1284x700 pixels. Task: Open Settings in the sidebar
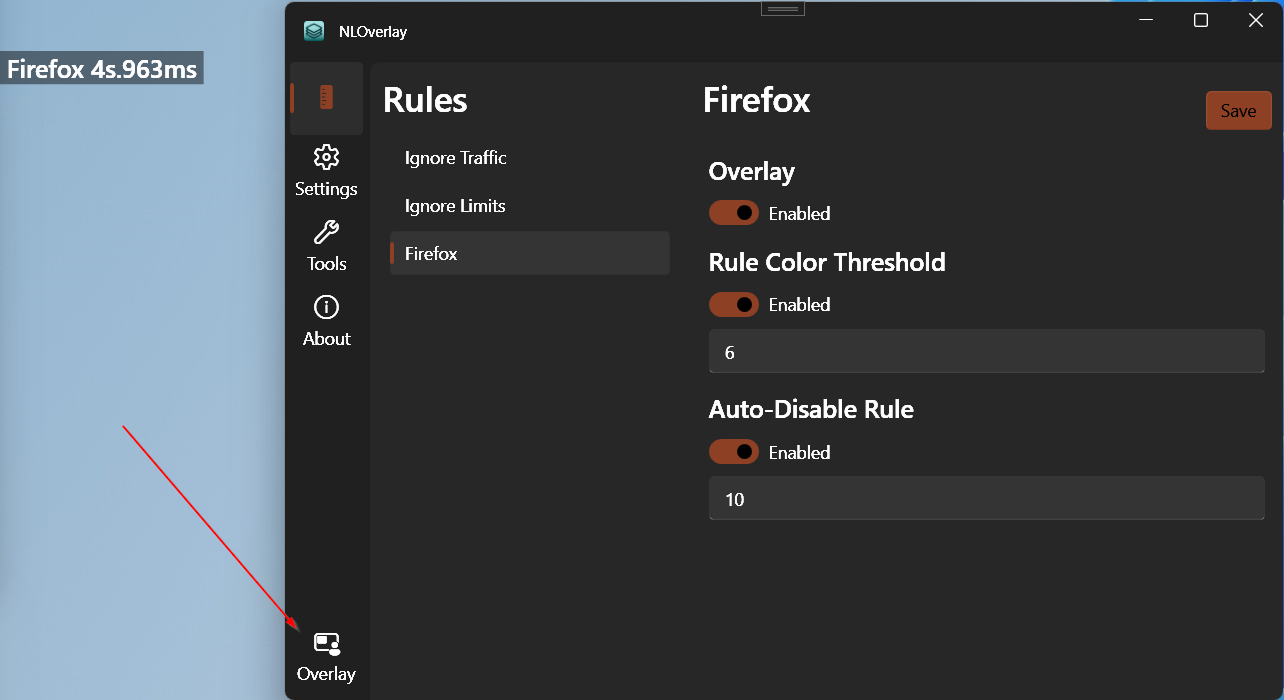[326, 172]
